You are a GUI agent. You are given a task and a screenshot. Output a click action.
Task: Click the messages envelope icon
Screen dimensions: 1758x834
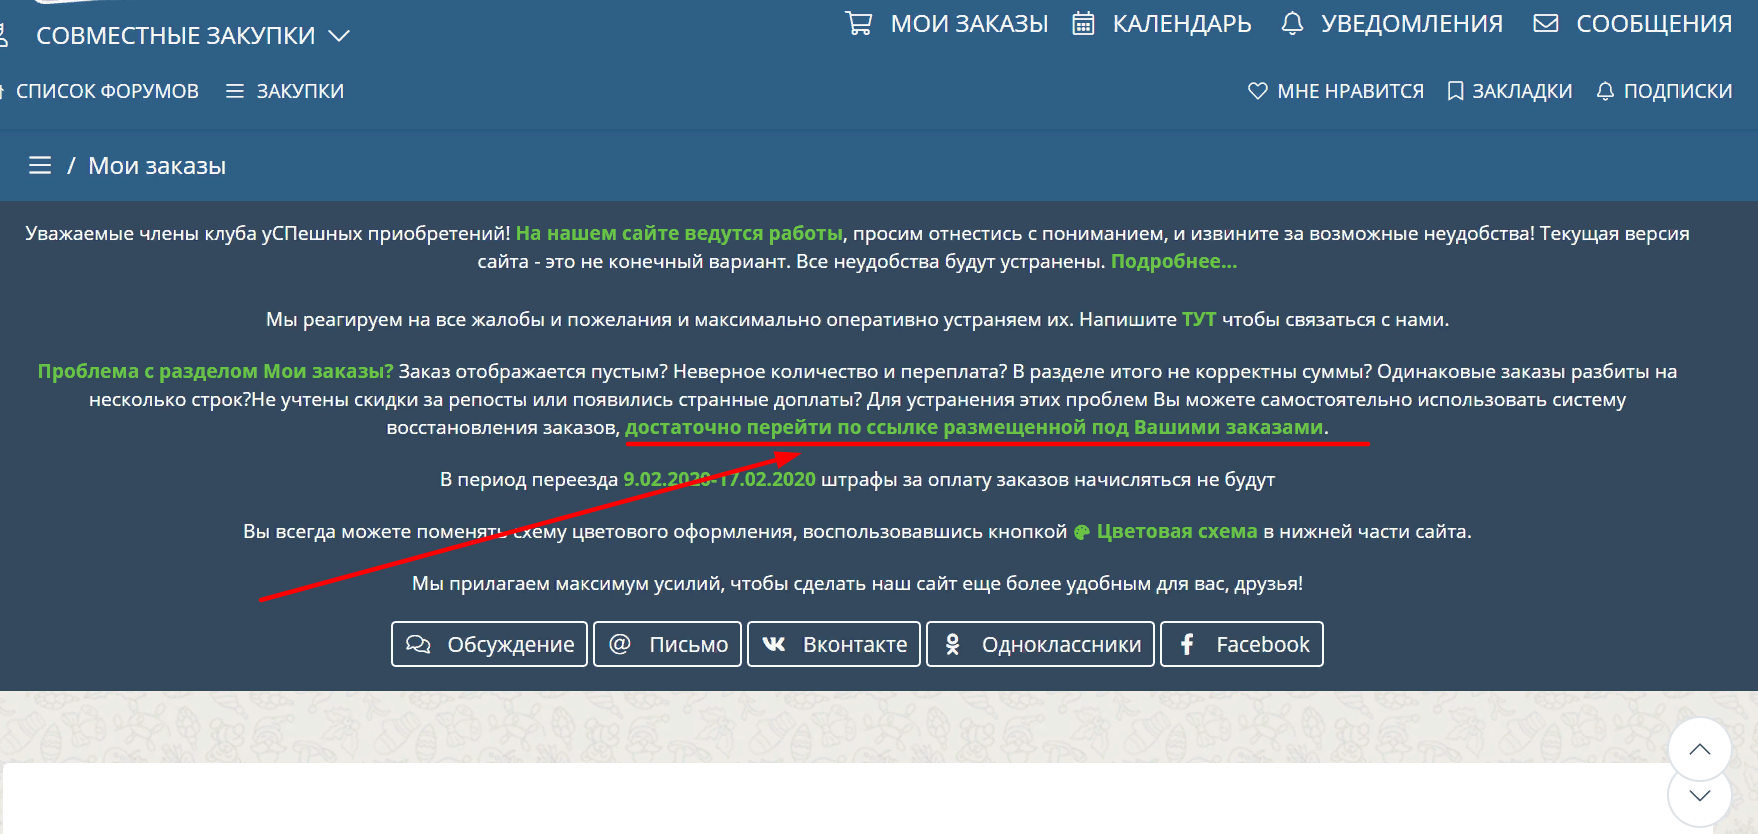click(1546, 23)
